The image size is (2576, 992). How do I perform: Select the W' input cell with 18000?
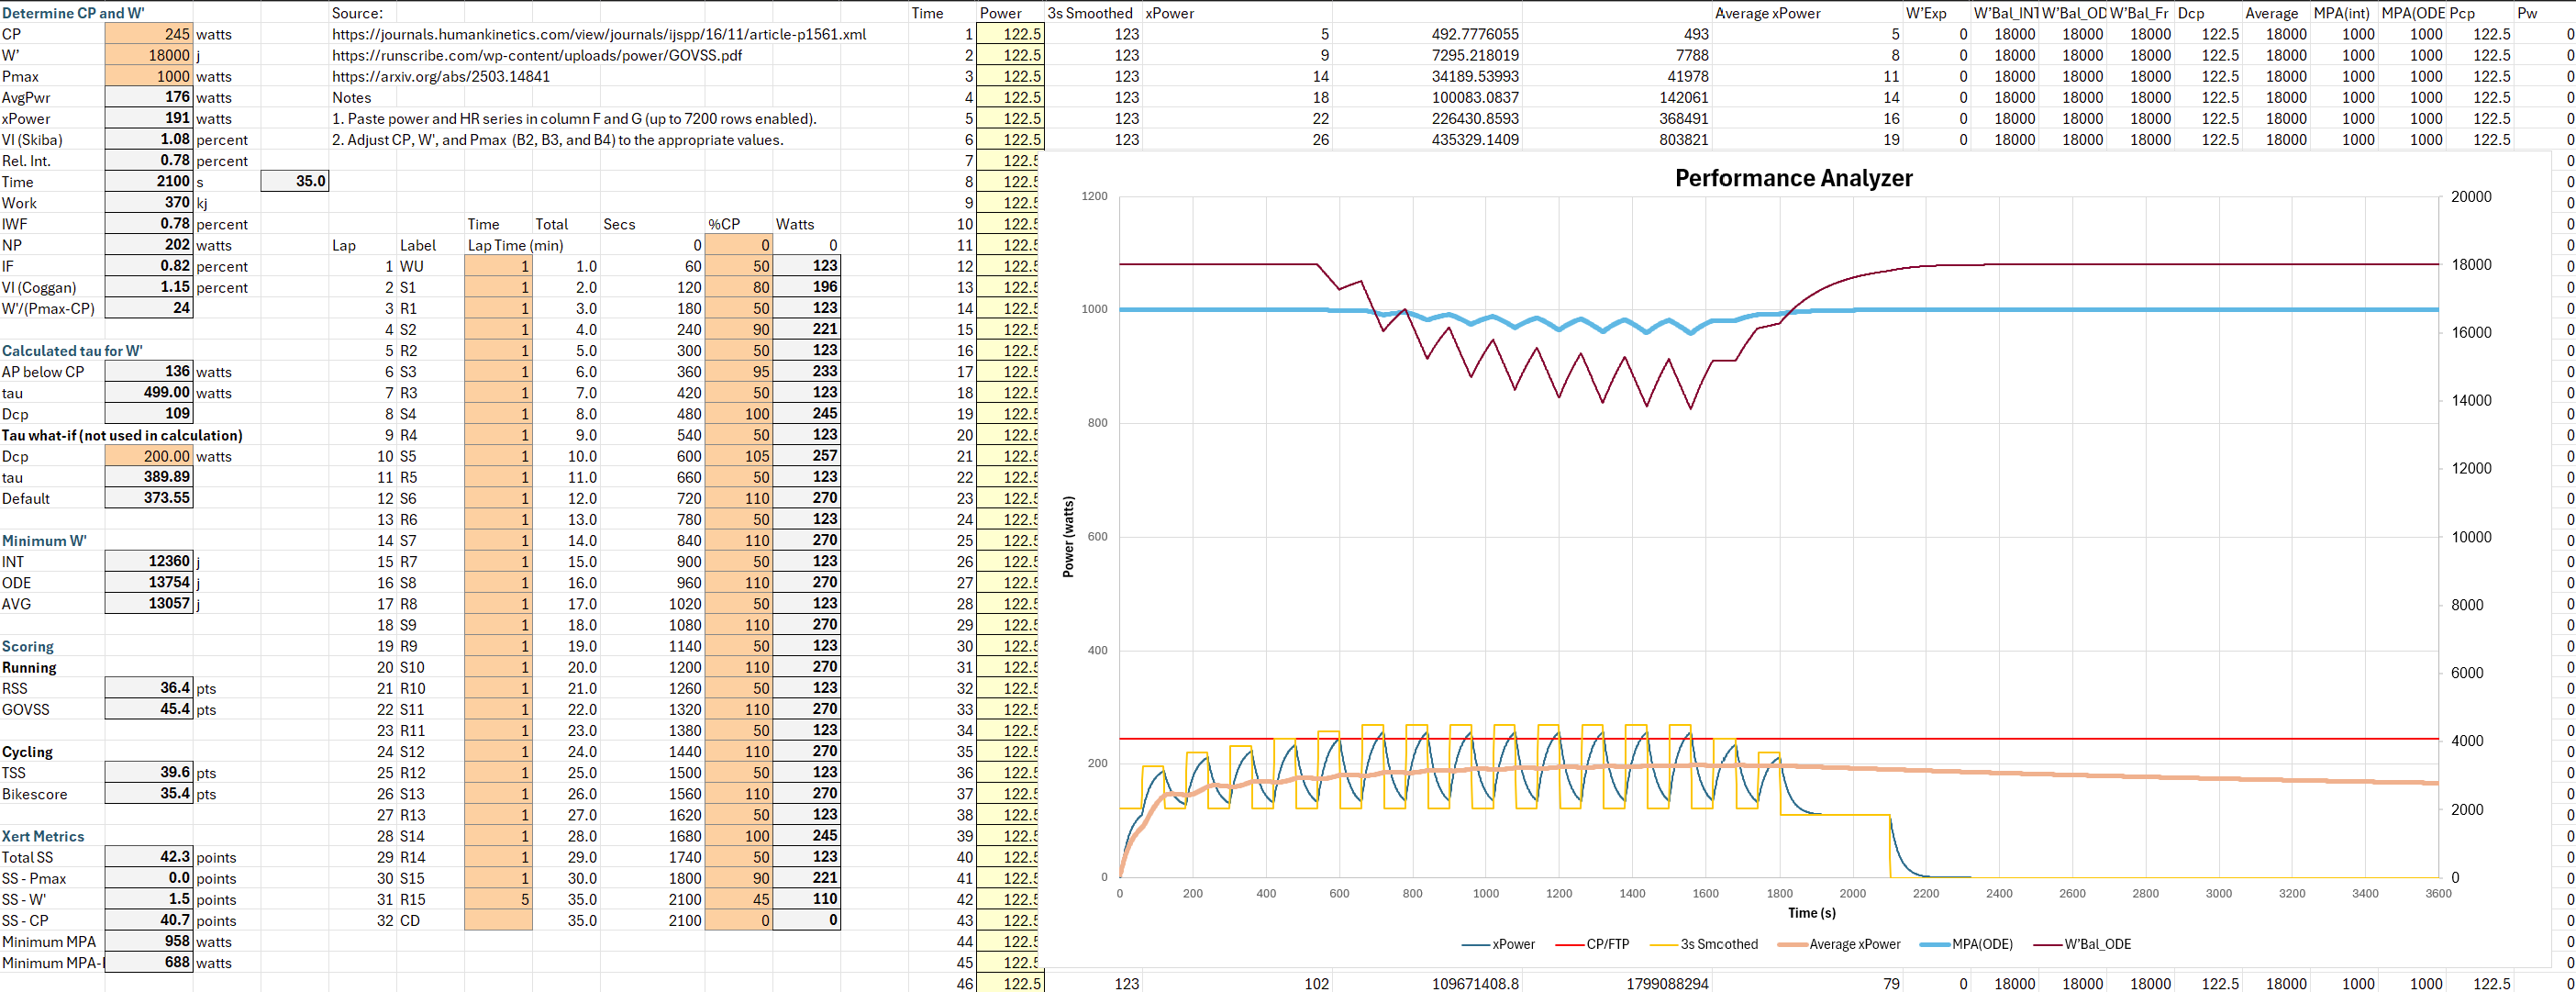(x=149, y=55)
